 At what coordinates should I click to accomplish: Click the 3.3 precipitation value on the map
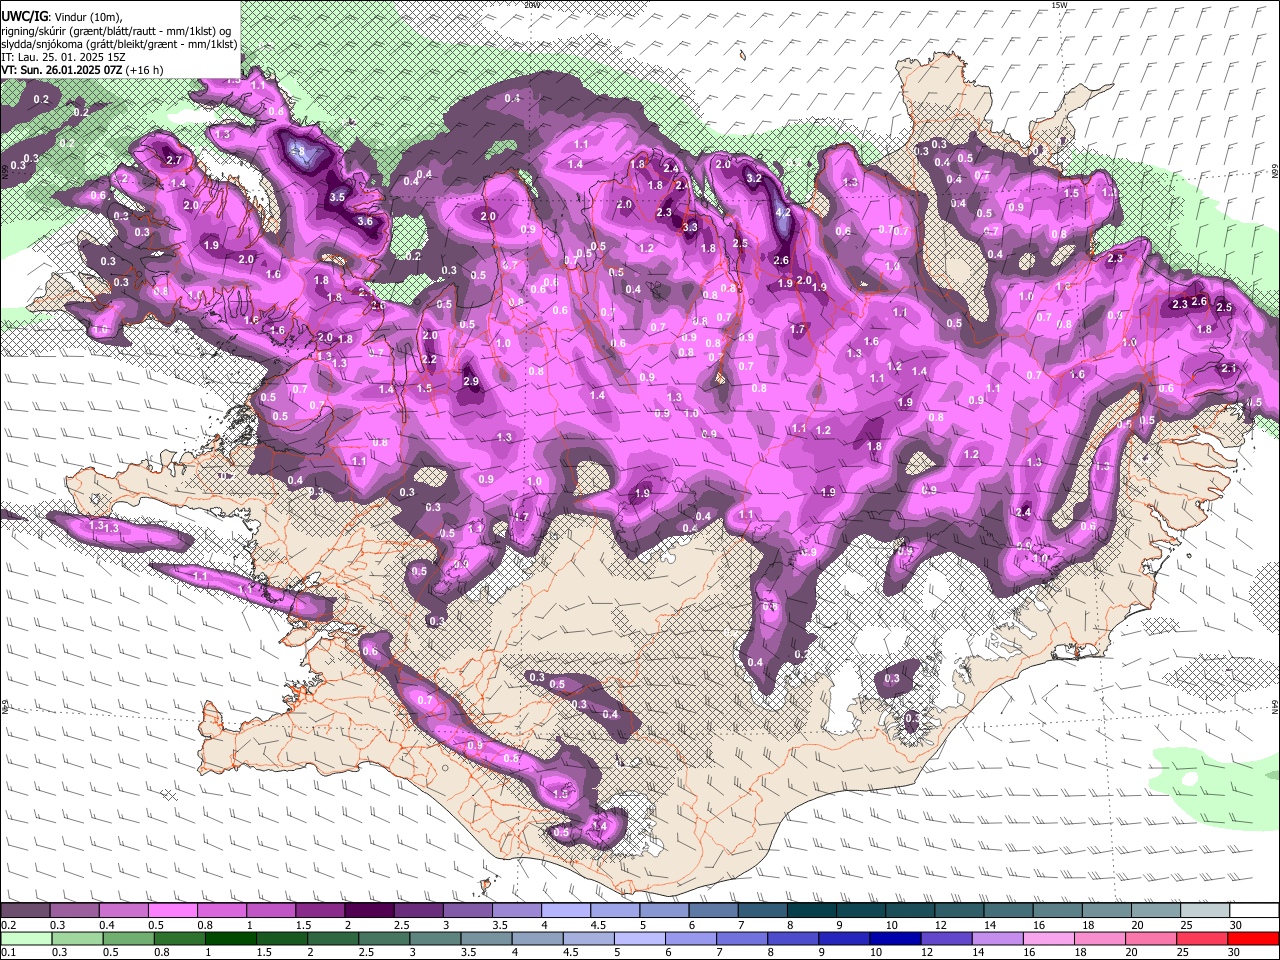[690, 227]
